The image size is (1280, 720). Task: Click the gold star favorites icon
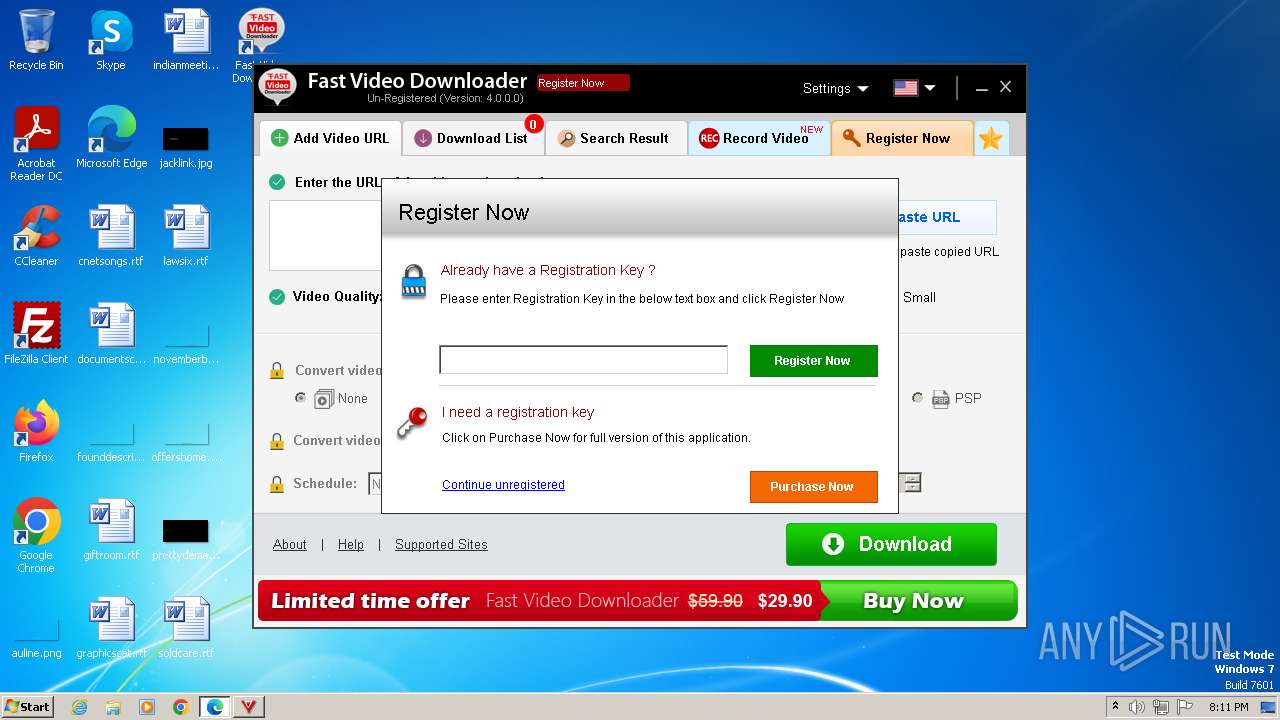point(991,139)
